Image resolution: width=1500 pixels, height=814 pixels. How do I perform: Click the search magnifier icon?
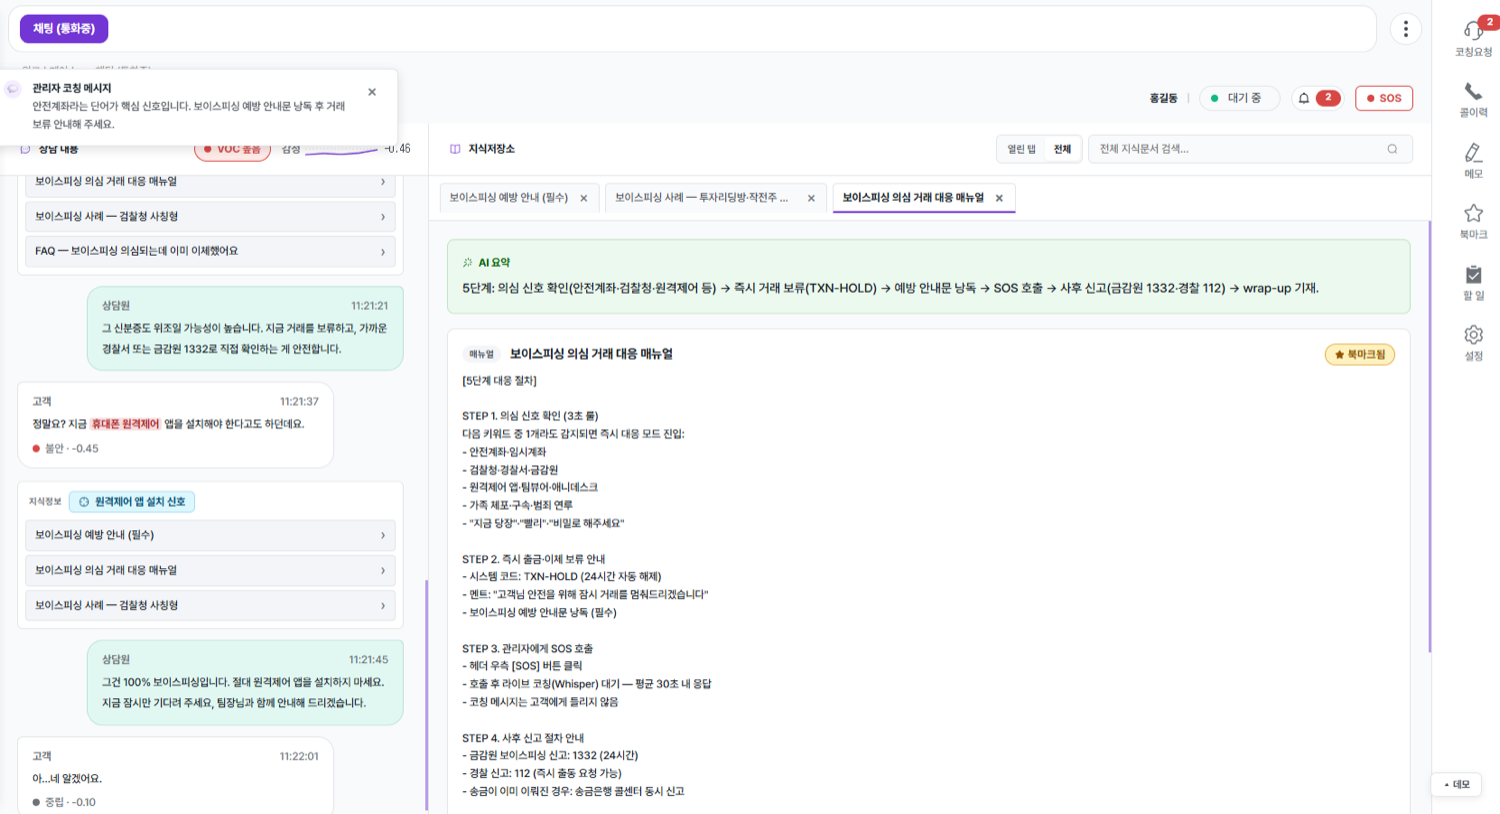(x=1392, y=149)
